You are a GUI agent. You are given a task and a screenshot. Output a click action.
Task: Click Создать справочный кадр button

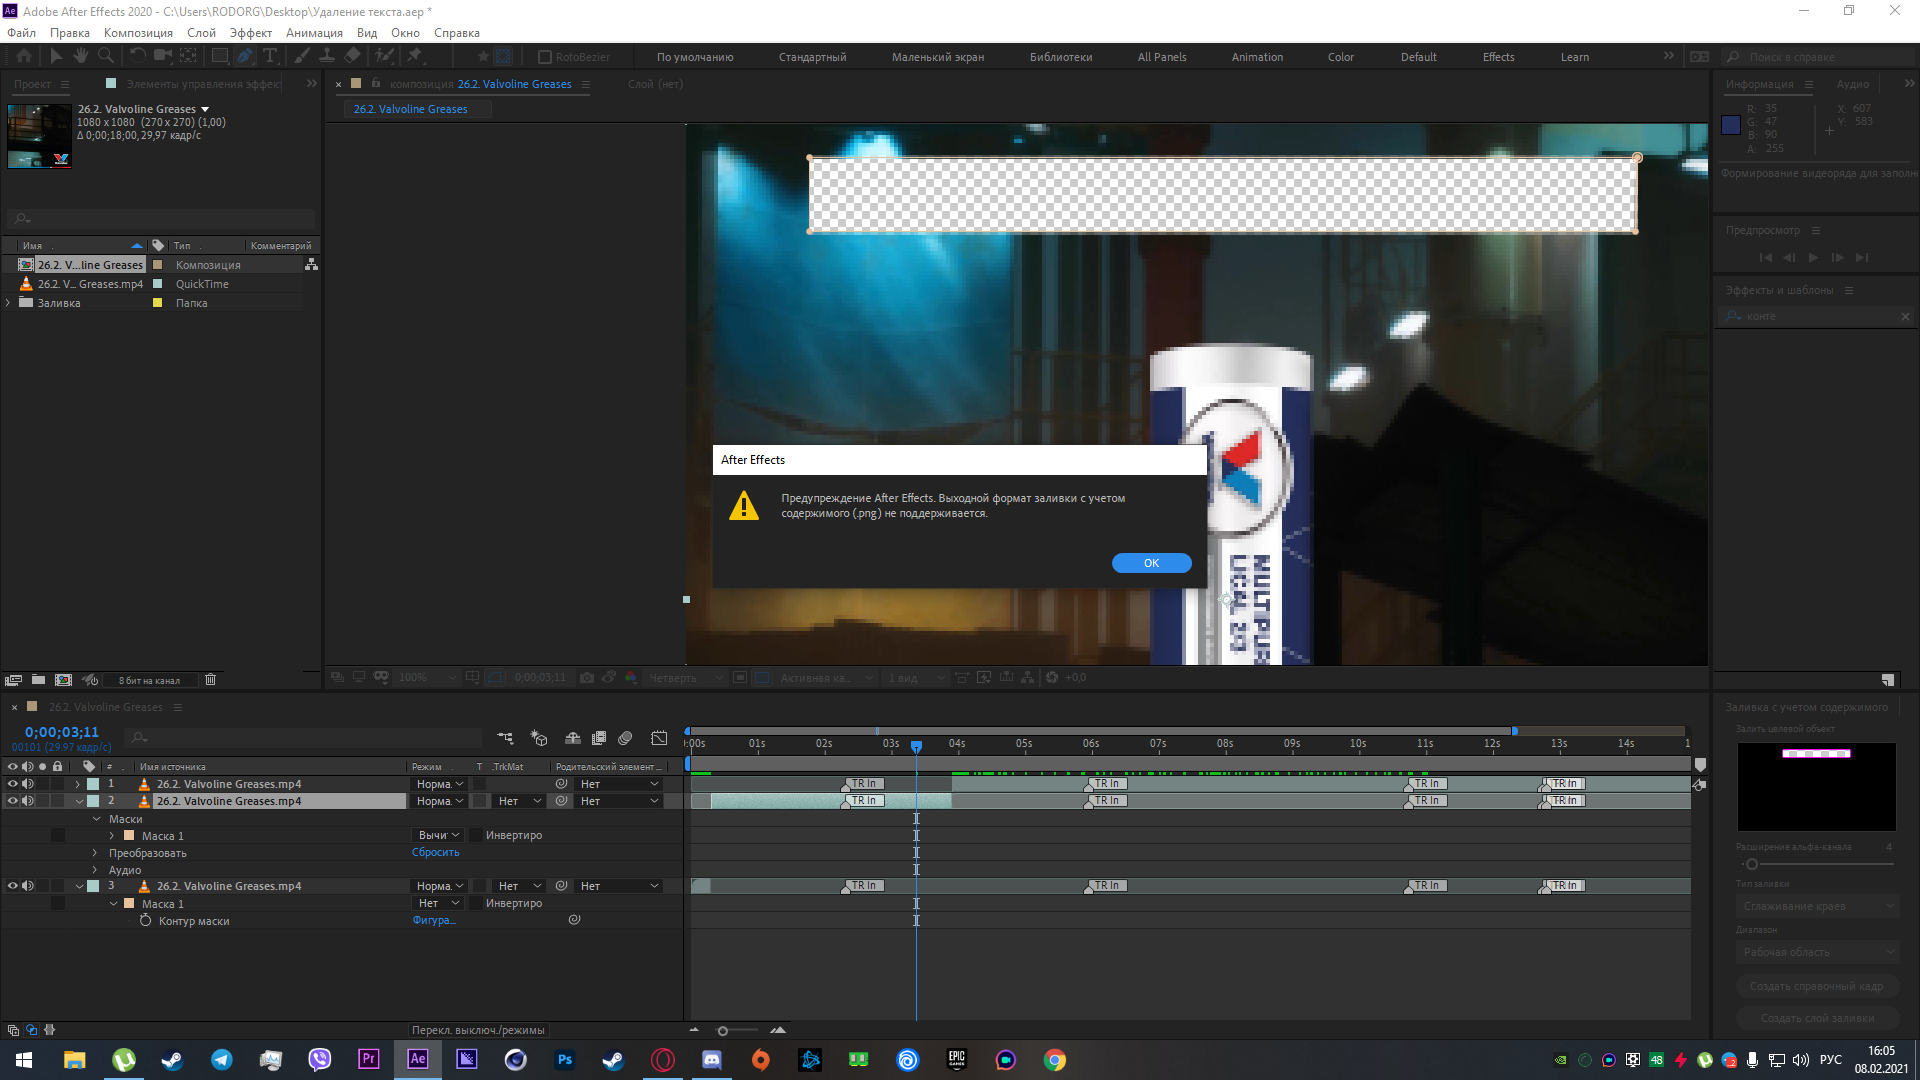coord(1817,986)
